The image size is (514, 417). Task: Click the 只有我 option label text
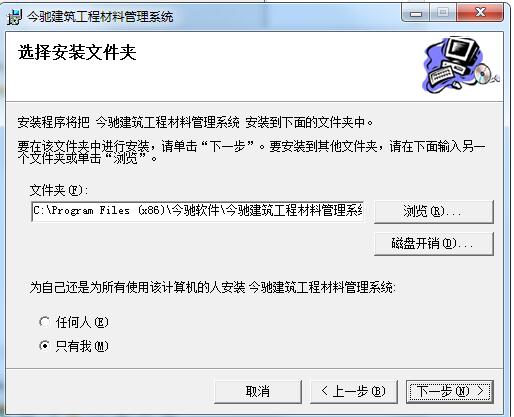click(82, 346)
